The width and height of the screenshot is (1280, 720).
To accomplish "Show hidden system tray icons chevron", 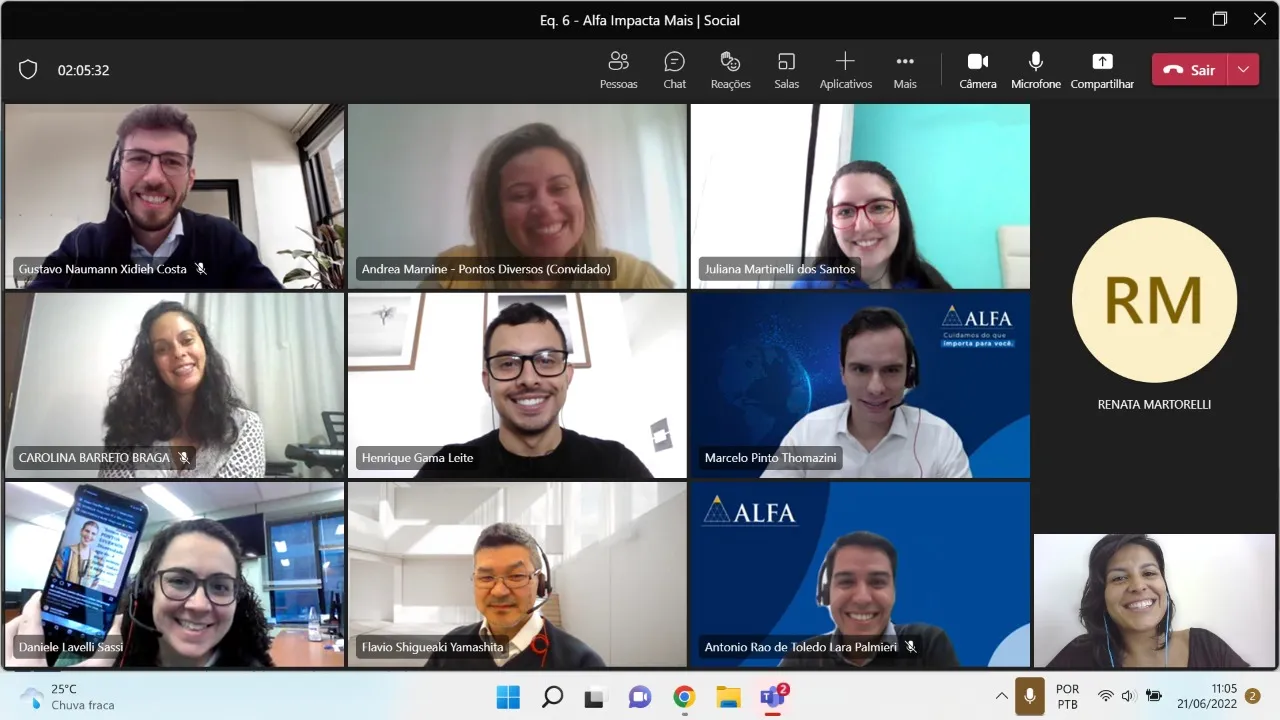I will click(x=1001, y=696).
